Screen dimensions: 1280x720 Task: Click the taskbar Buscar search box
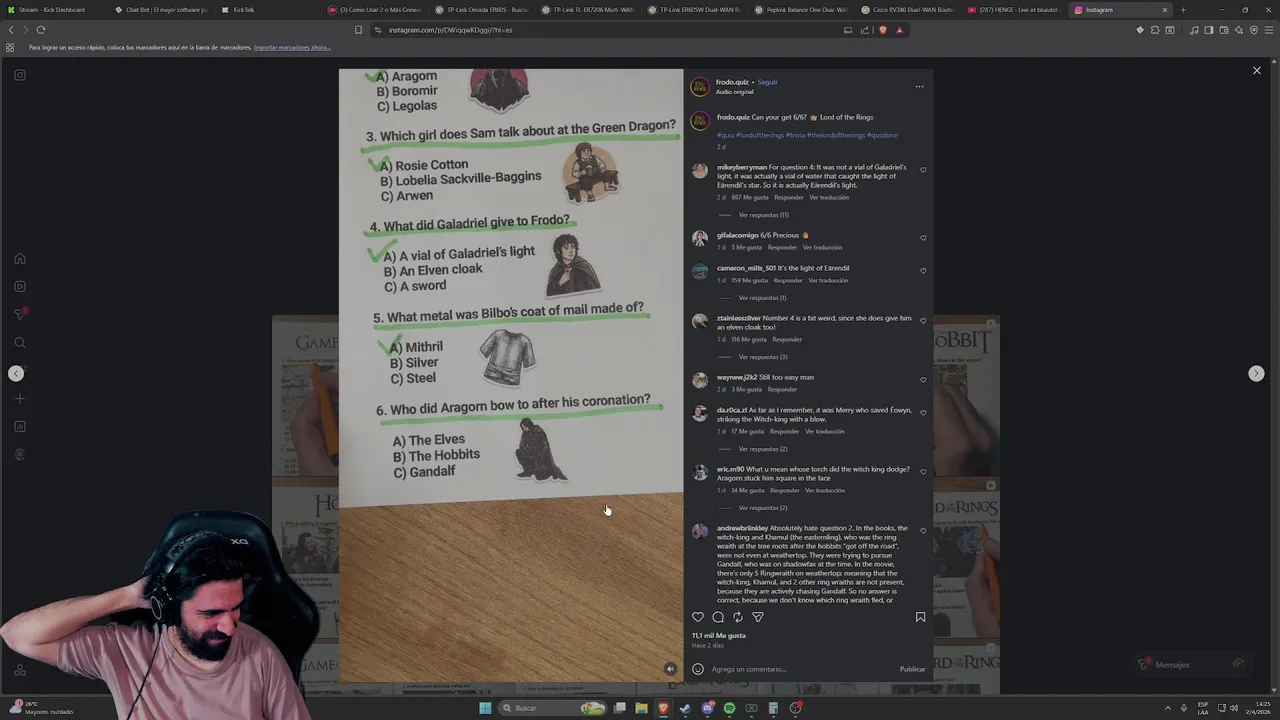click(x=553, y=708)
